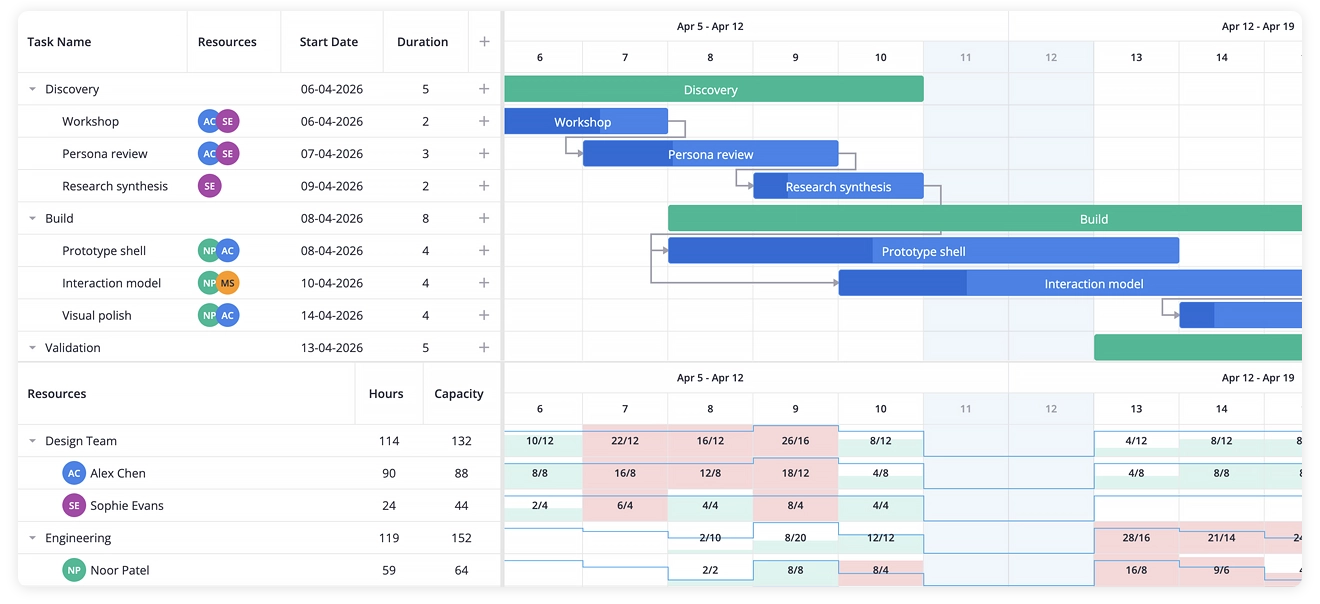Collapse the Engineering resource group
Image resolution: width=1320 pixels, height=604 pixels.
tap(32, 538)
